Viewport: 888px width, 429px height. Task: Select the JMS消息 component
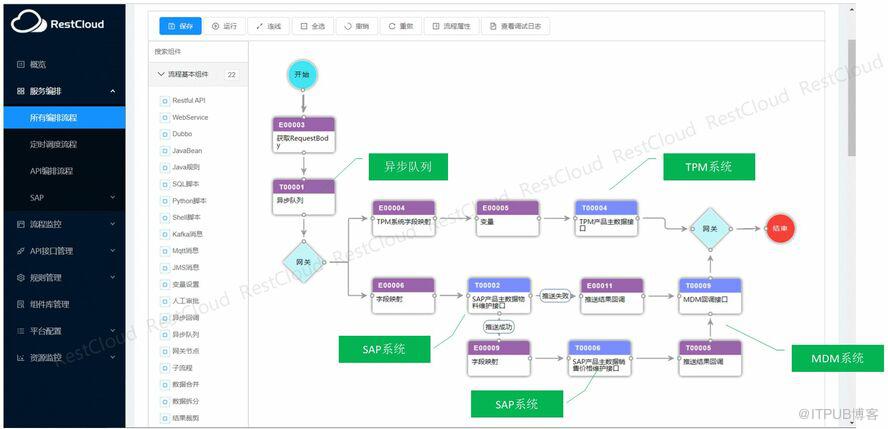click(x=181, y=267)
